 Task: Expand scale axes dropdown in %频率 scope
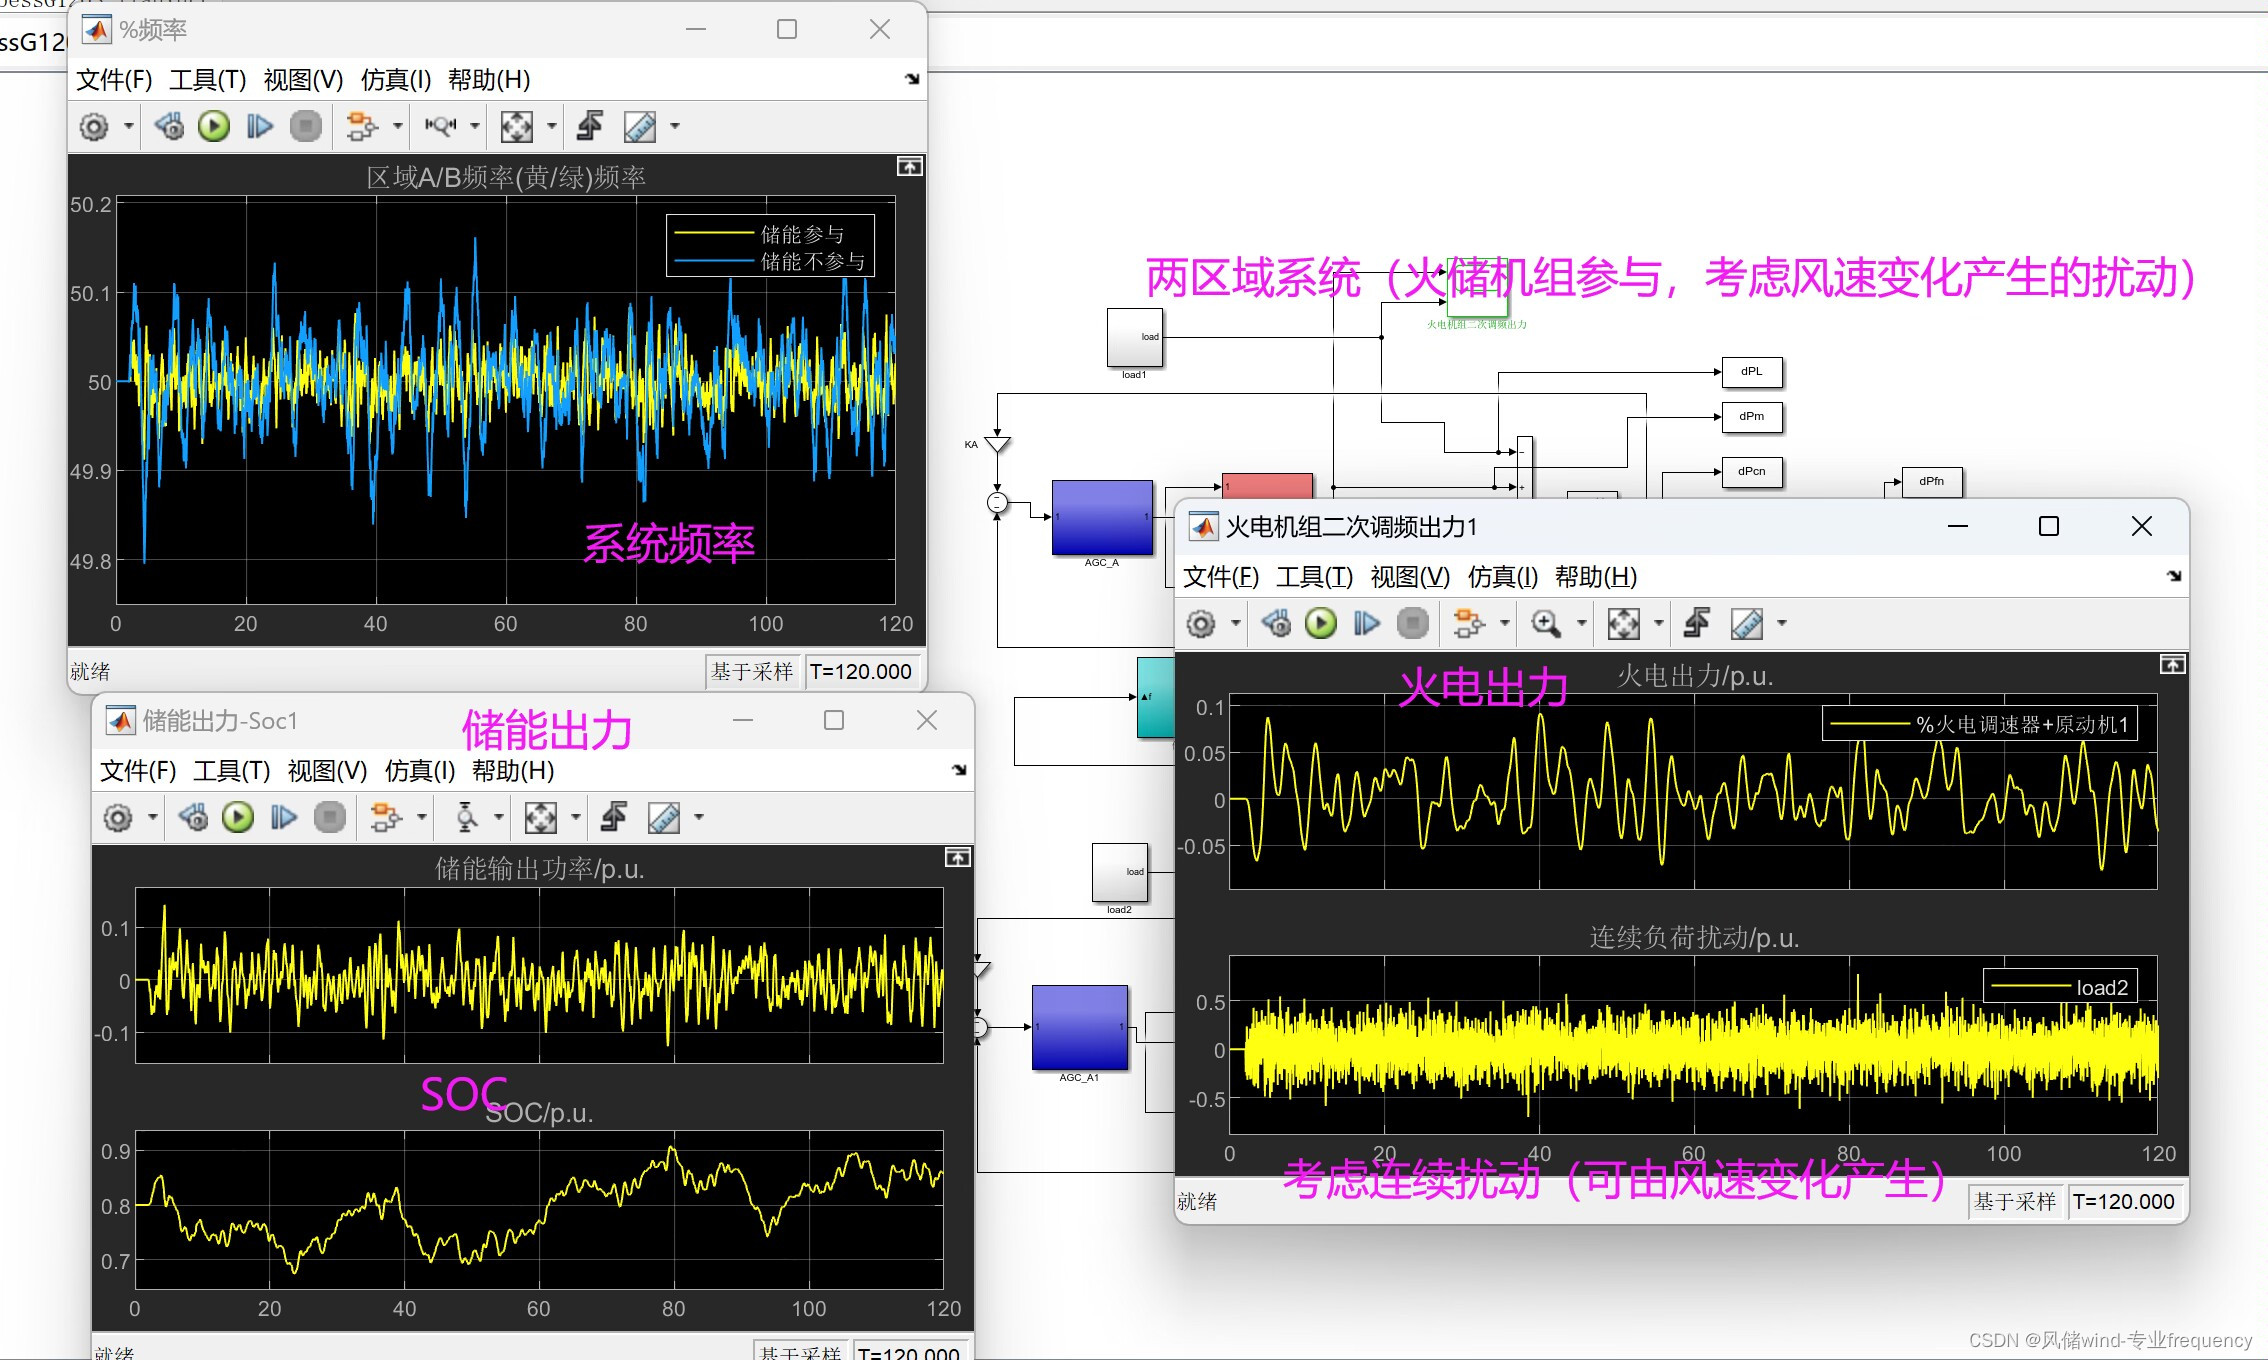click(552, 127)
